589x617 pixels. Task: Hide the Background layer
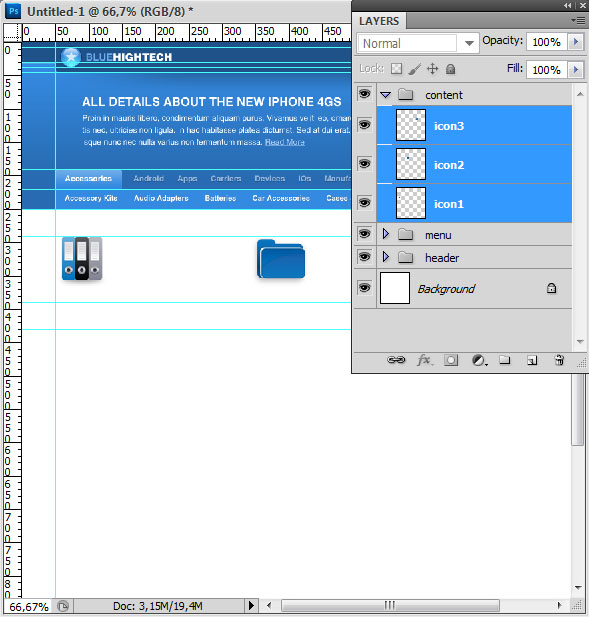click(365, 287)
